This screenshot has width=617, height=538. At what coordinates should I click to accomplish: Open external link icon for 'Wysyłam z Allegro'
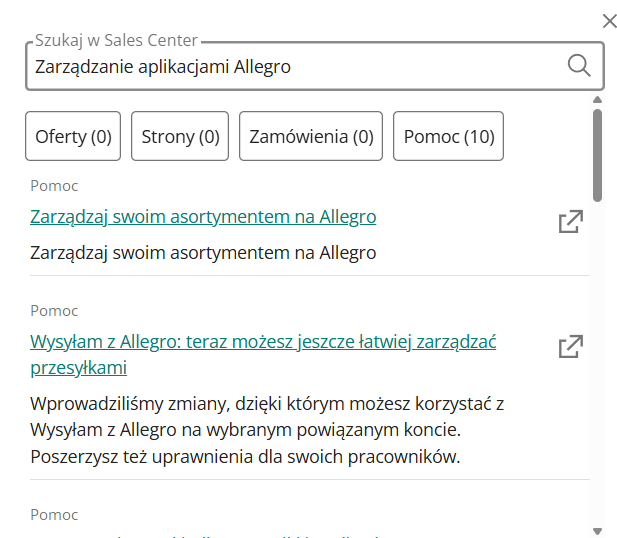[570, 347]
